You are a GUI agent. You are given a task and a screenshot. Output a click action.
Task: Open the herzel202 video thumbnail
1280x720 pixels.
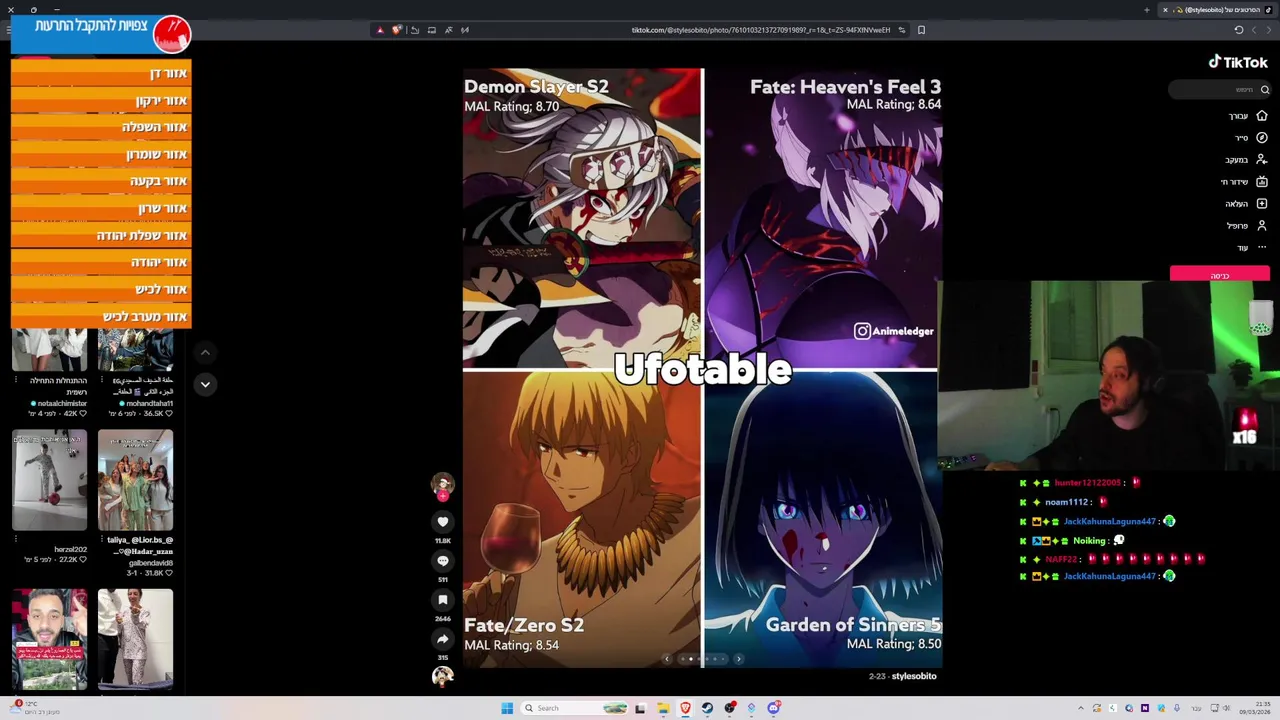point(50,480)
